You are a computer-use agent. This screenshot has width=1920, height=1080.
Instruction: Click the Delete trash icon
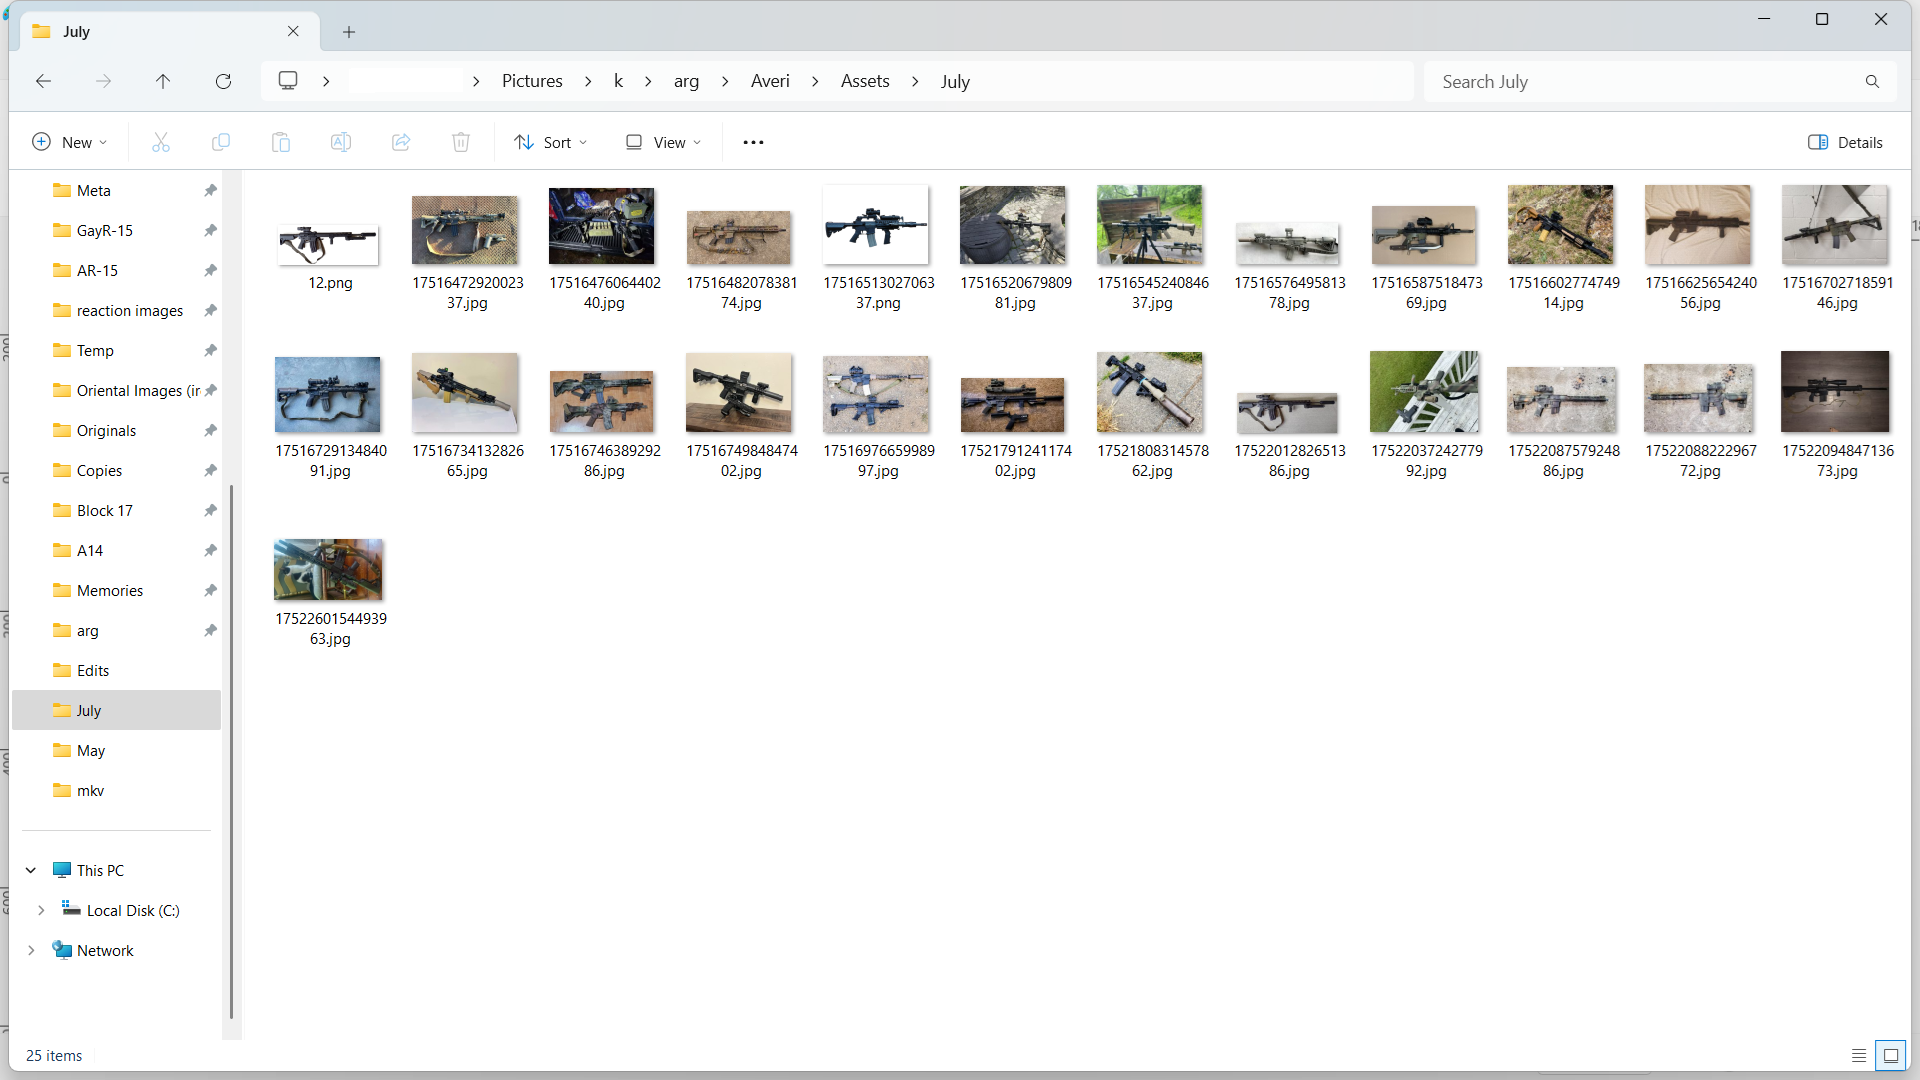[x=461, y=142]
